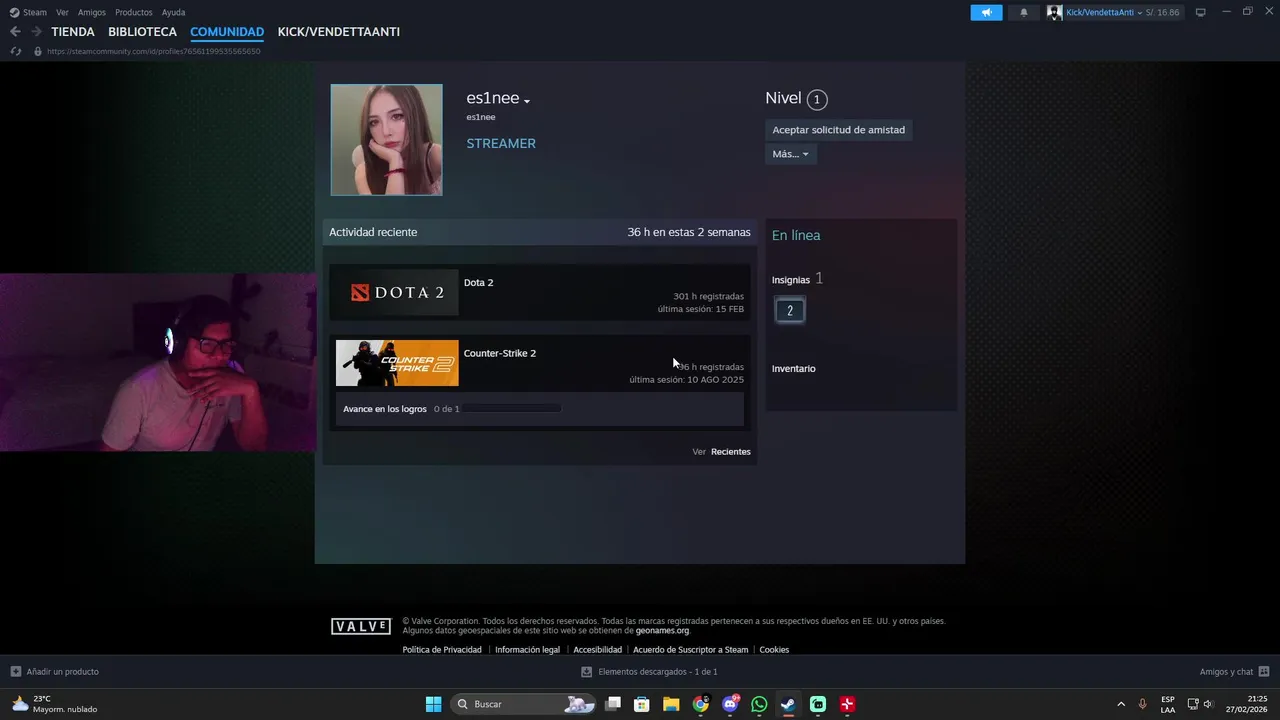
Task: Open the Ver menu
Action: point(62,12)
